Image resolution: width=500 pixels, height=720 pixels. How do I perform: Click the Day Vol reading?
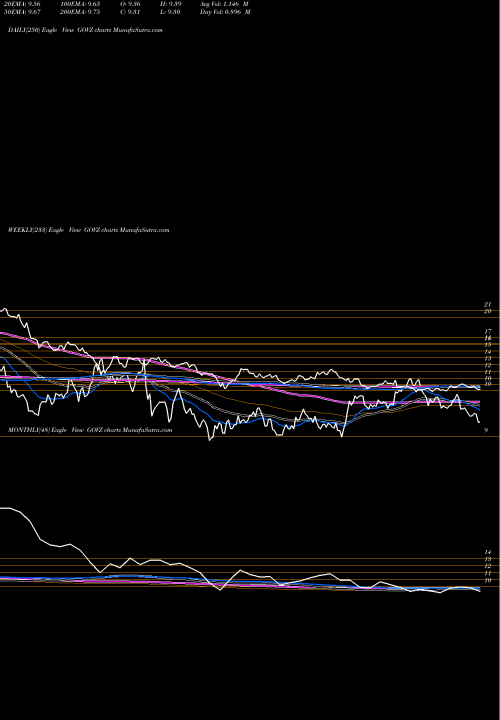tap(225, 12)
